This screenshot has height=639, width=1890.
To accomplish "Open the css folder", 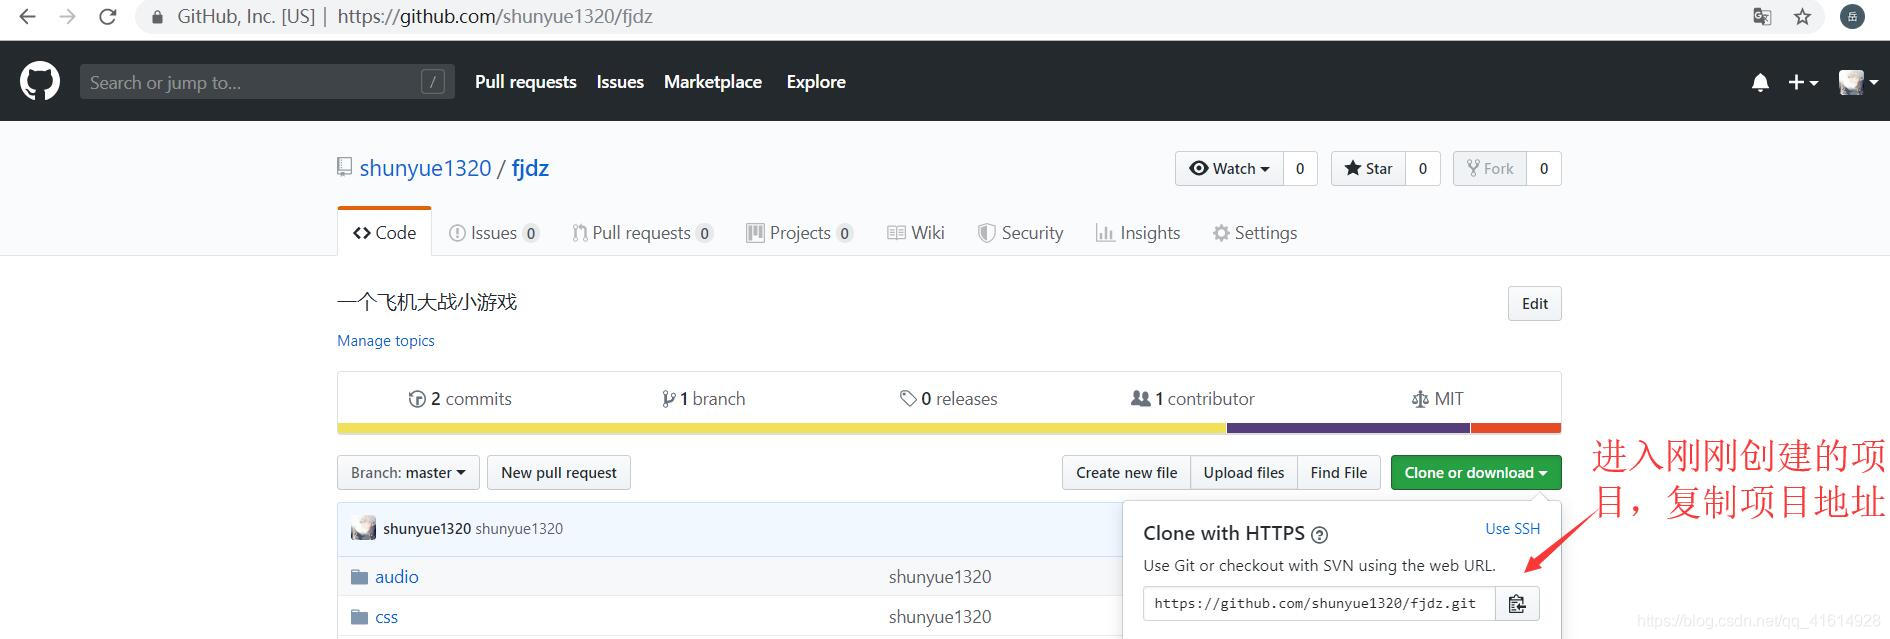I will click(x=386, y=617).
